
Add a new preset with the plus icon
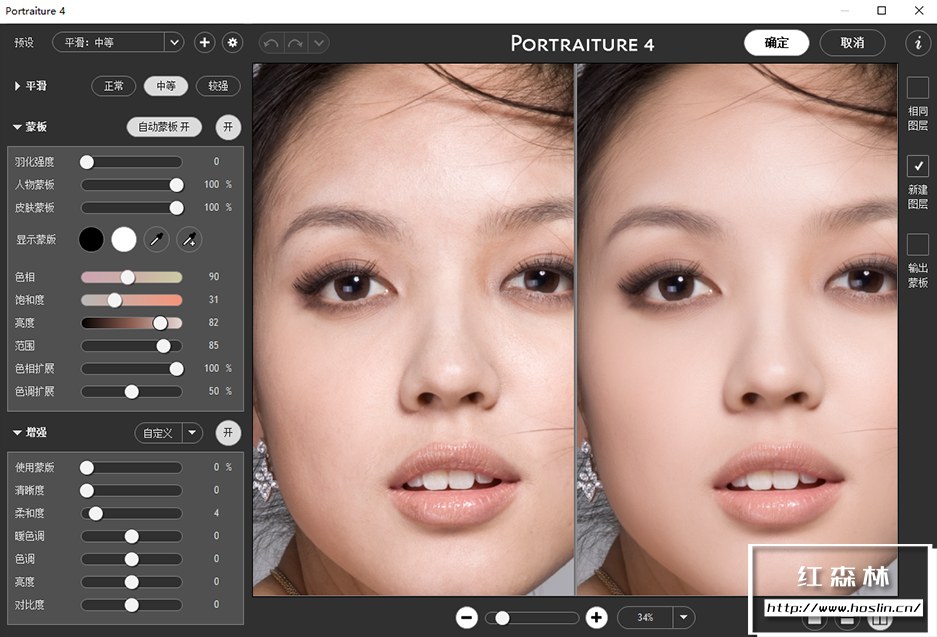pyautogui.click(x=204, y=42)
